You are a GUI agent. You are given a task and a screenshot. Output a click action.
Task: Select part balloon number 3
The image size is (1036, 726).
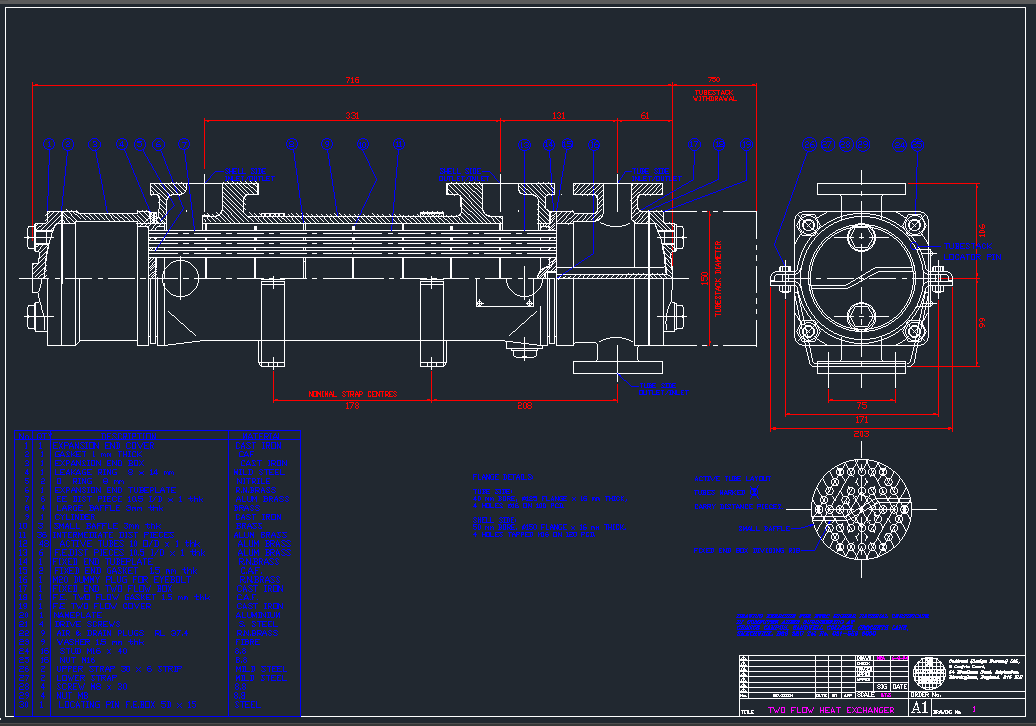95,145
